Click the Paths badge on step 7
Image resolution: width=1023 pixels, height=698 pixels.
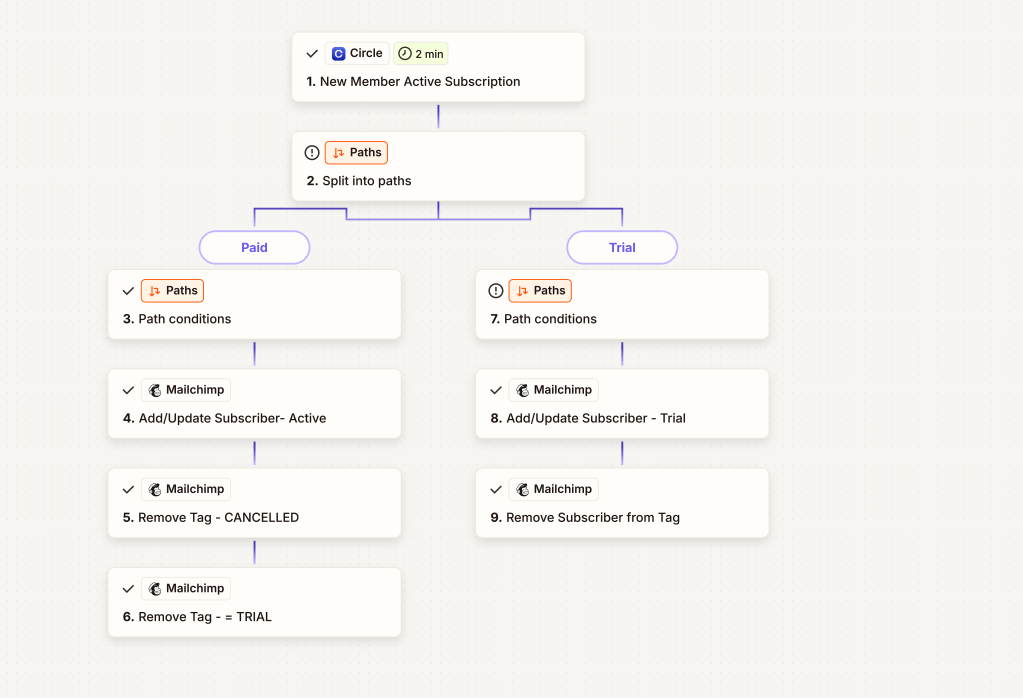click(x=540, y=291)
